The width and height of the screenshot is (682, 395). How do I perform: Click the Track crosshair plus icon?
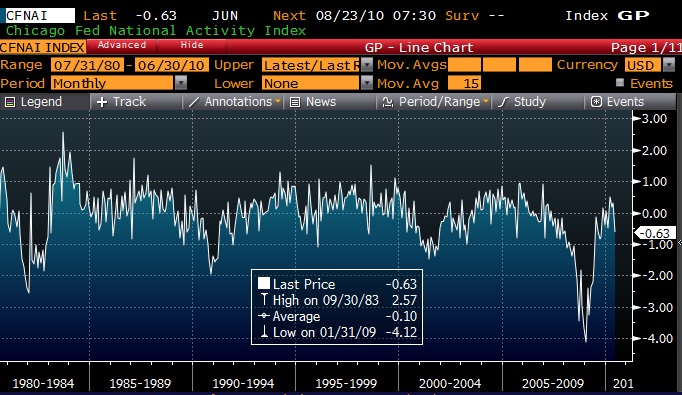(x=102, y=102)
